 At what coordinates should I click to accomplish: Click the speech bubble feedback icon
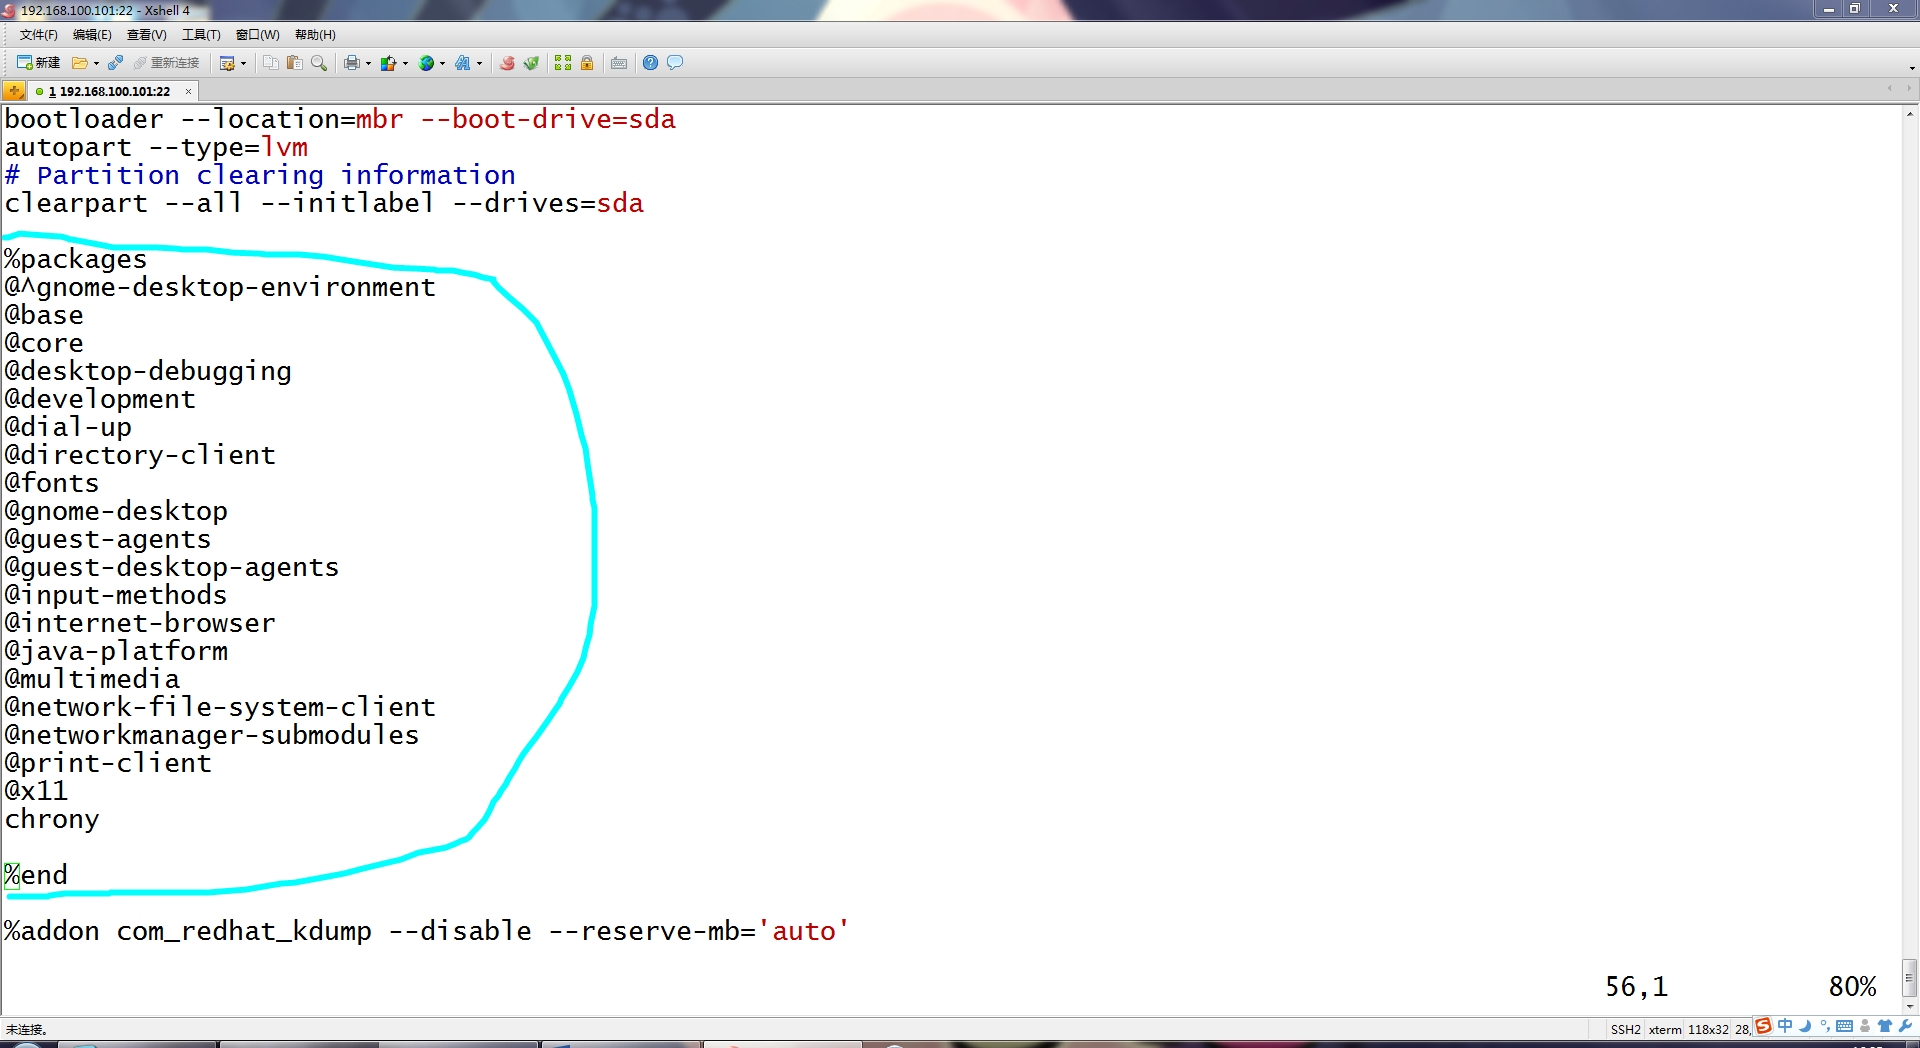coord(675,63)
